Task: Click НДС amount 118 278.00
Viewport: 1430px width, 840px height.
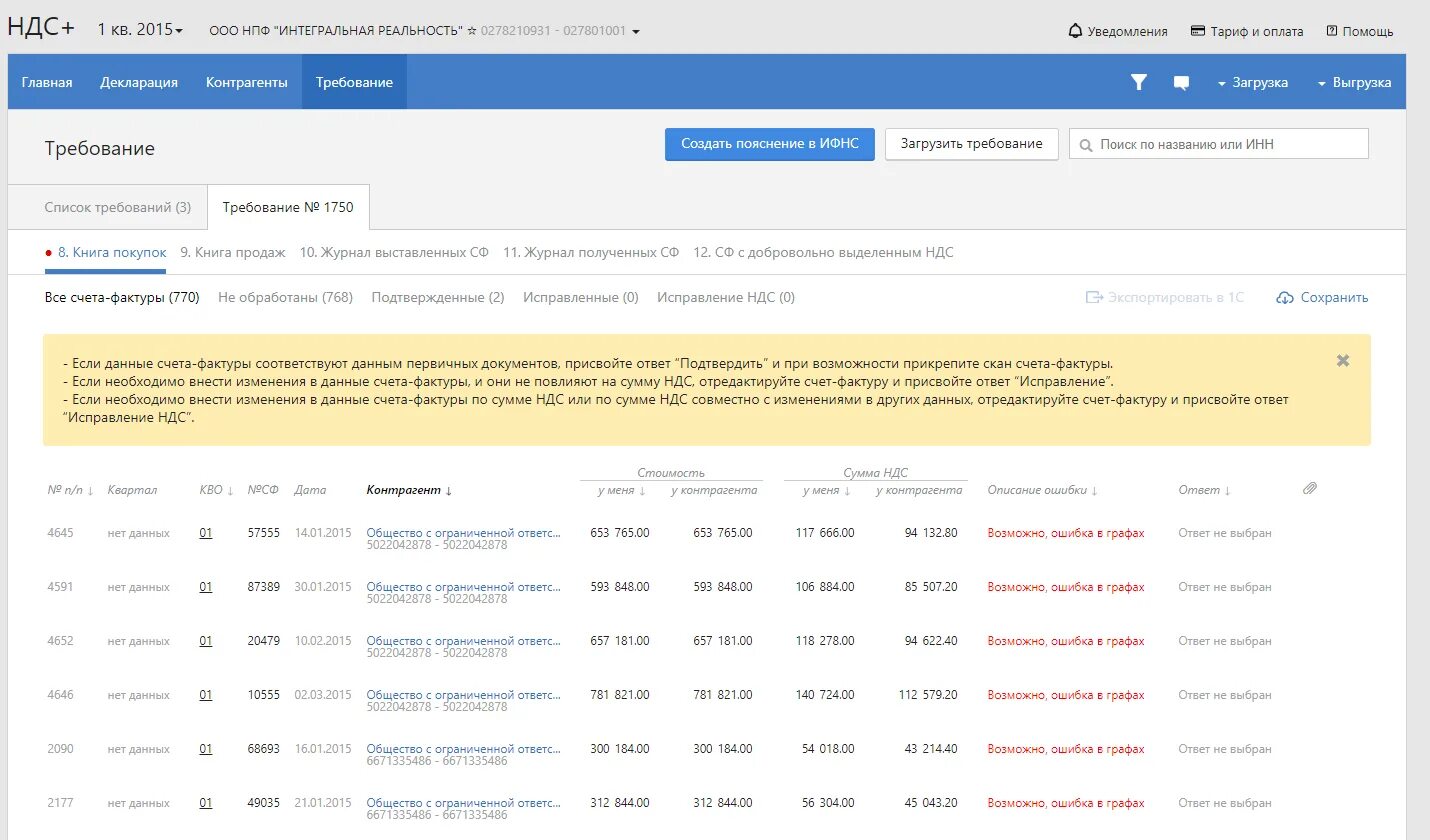Action: tap(825, 641)
